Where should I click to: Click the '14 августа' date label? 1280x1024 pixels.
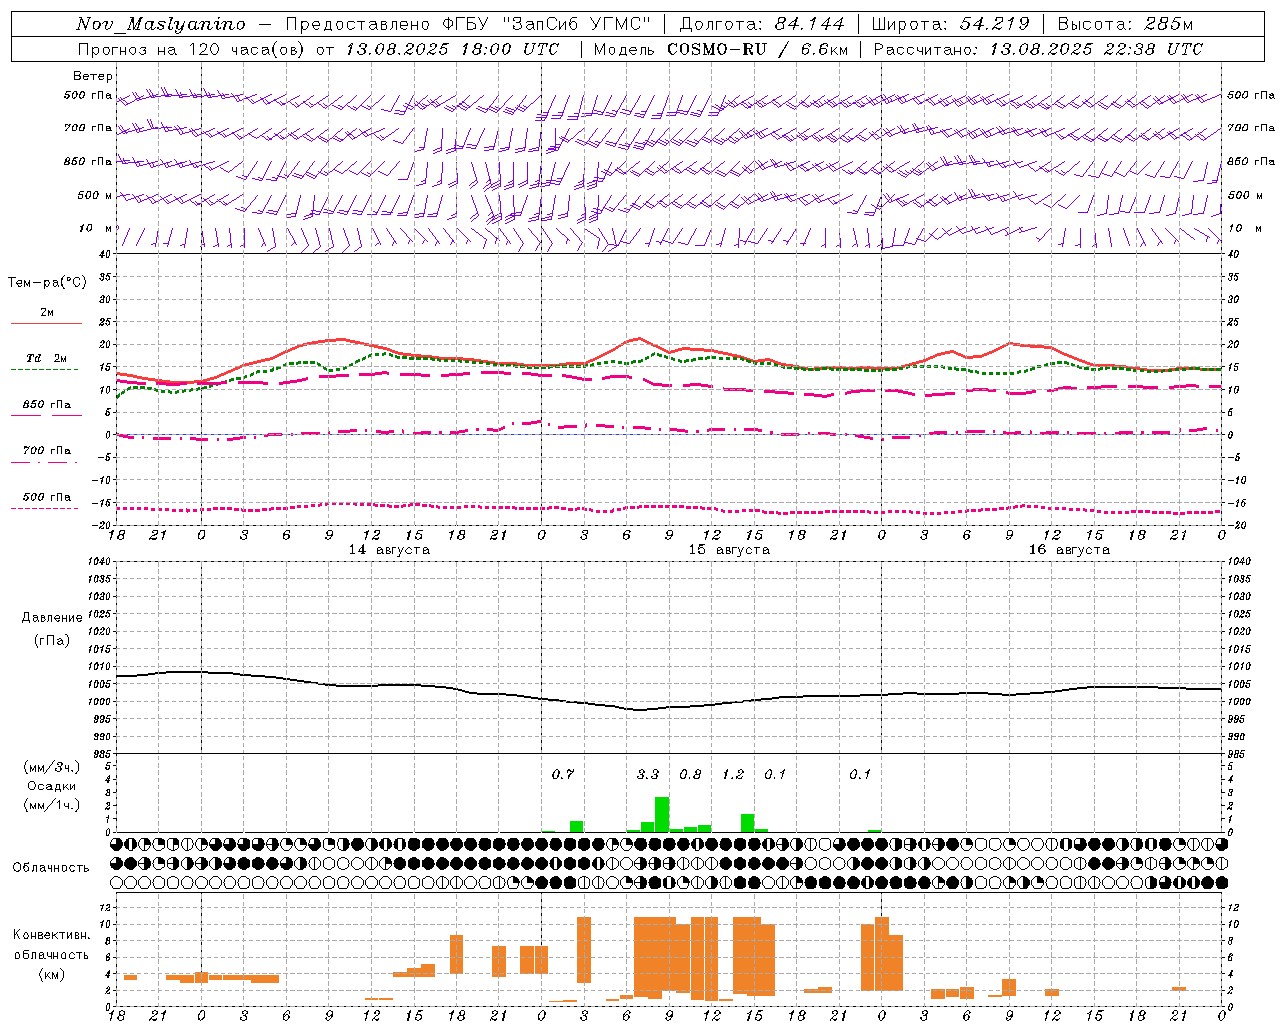tap(389, 550)
